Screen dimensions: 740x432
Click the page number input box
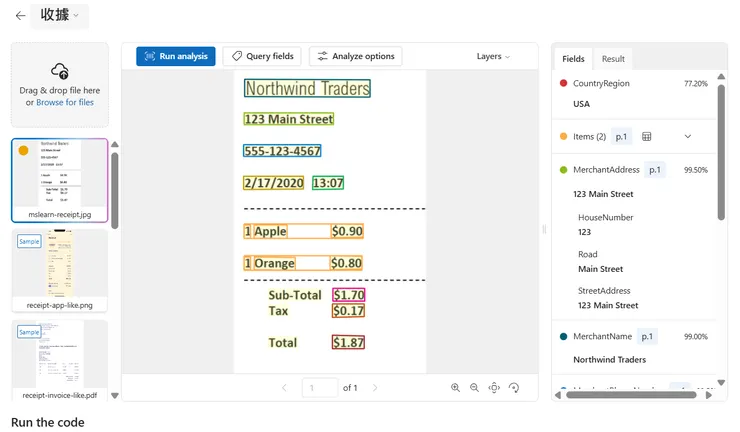[x=320, y=388]
